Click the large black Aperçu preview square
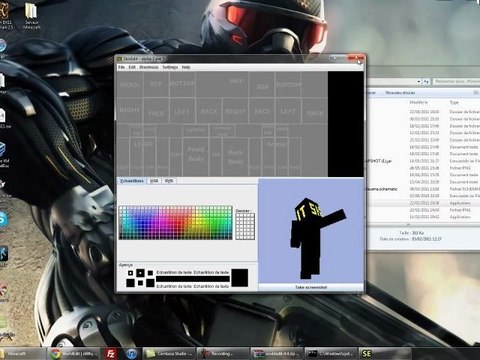Image resolution: width=480 pixels, height=360 pixels. (240, 278)
